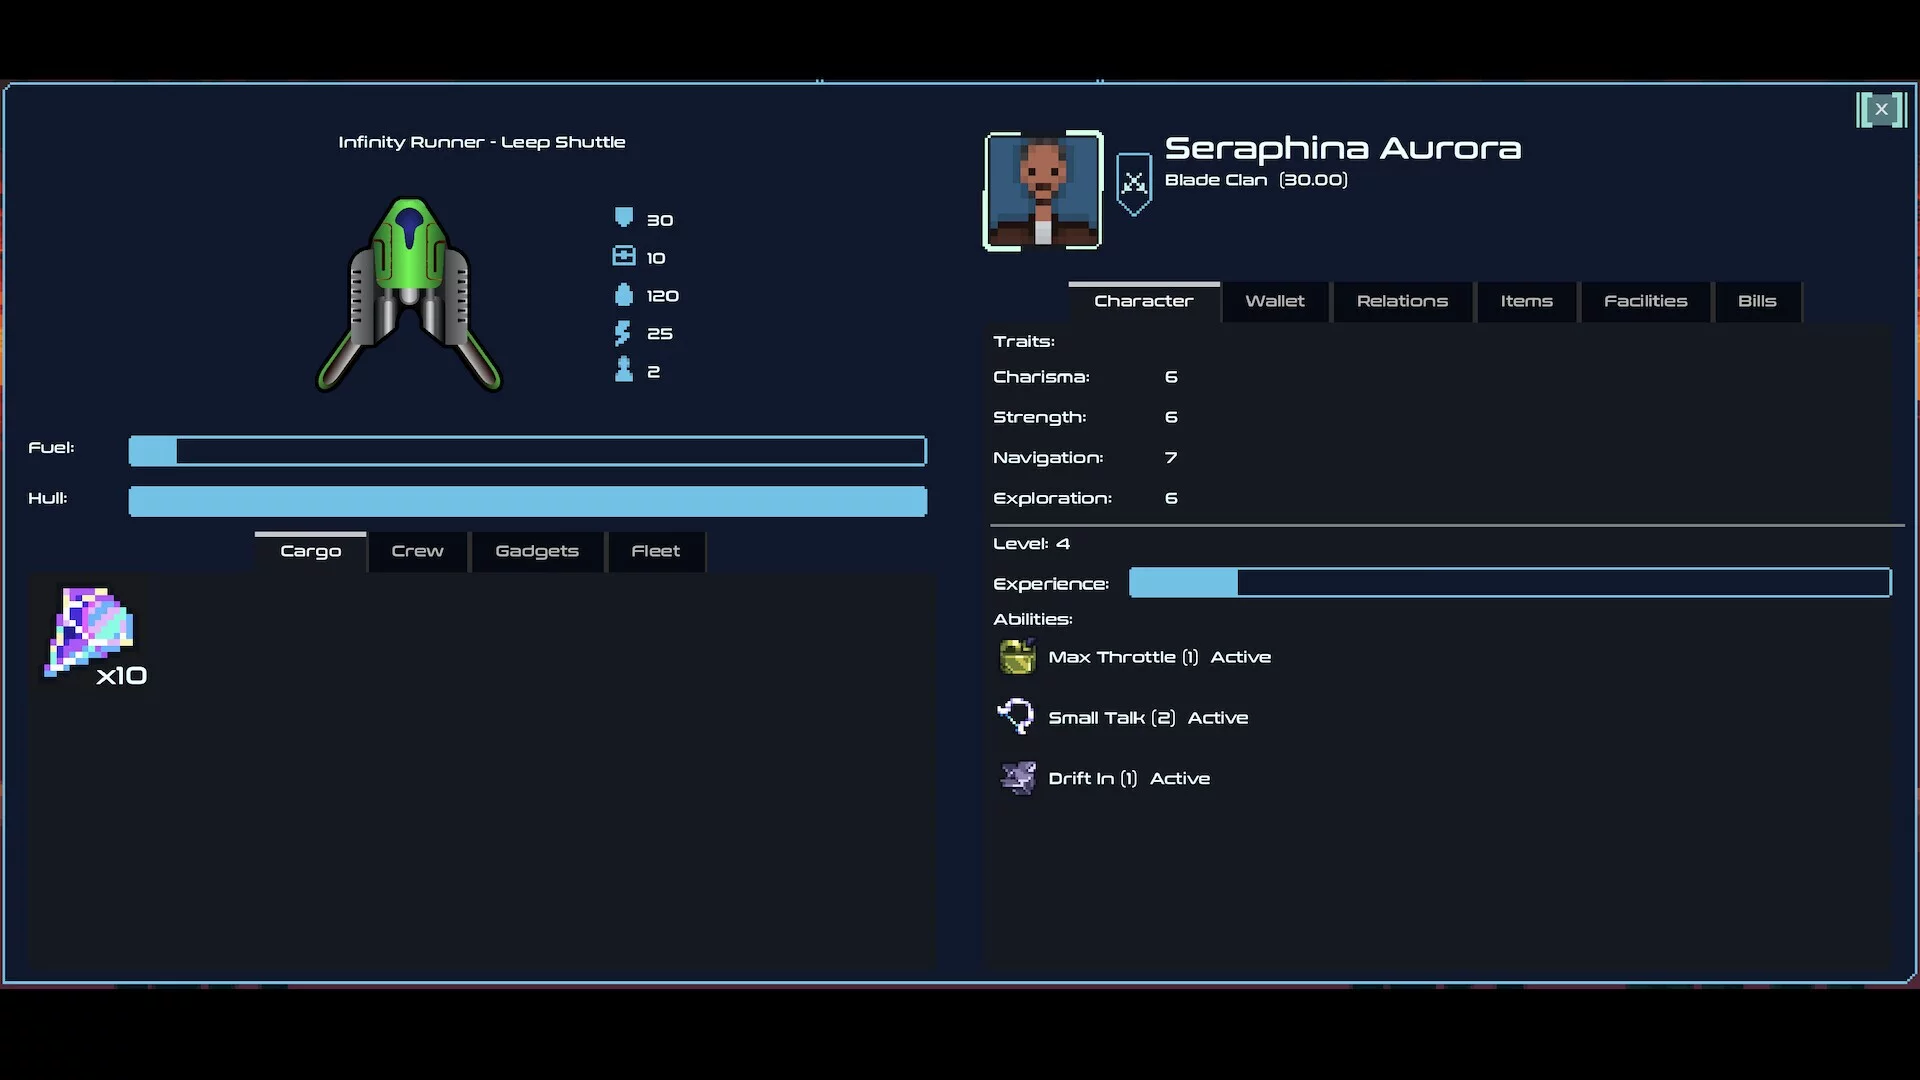The width and height of the screenshot is (1920, 1080).
Task: Click the Drift In ability icon
Action: pos(1018,778)
